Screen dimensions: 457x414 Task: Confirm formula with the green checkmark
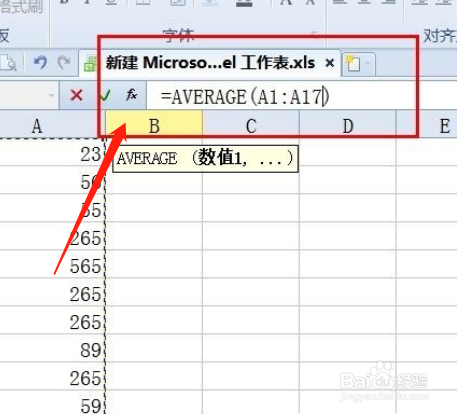coord(105,95)
